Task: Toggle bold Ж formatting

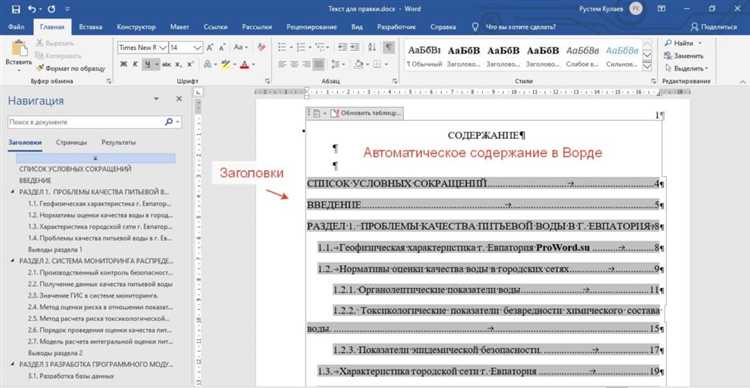Action: [123, 64]
